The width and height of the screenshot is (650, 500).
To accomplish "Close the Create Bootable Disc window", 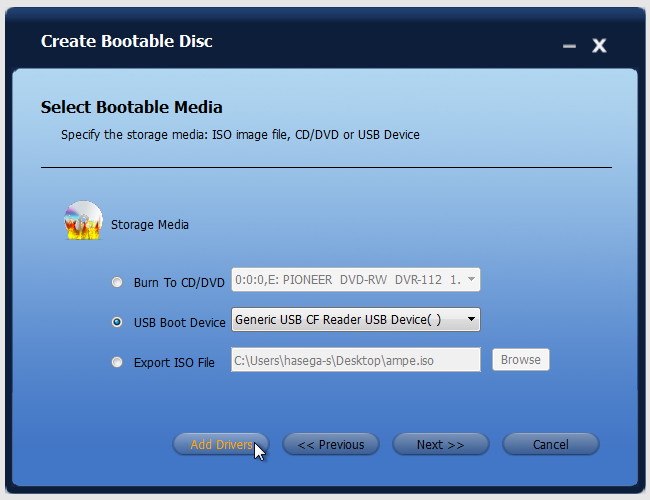I will click(599, 45).
